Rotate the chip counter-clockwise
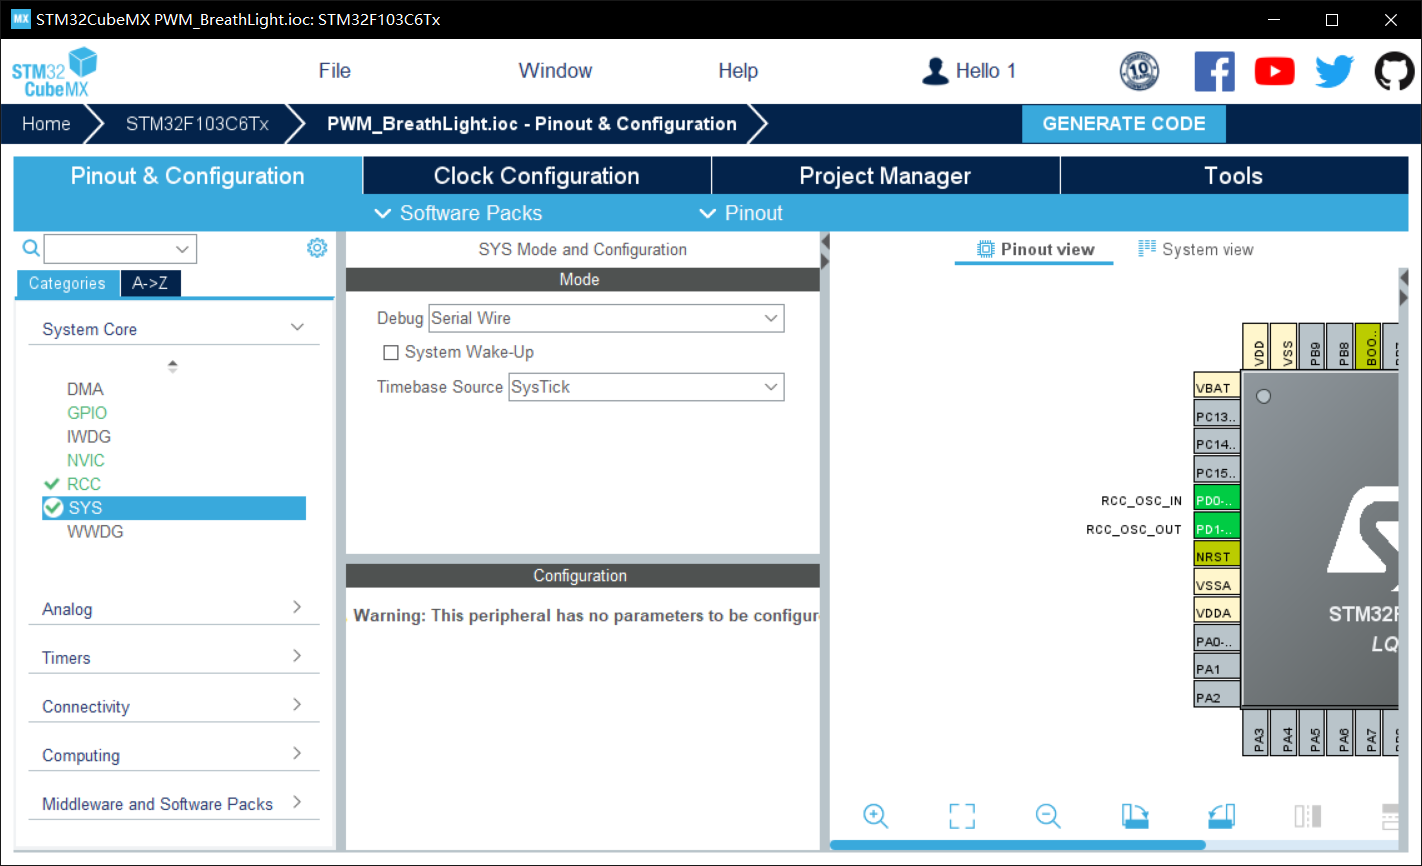The image size is (1422, 866). pyautogui.click(x=1221, y=816)
